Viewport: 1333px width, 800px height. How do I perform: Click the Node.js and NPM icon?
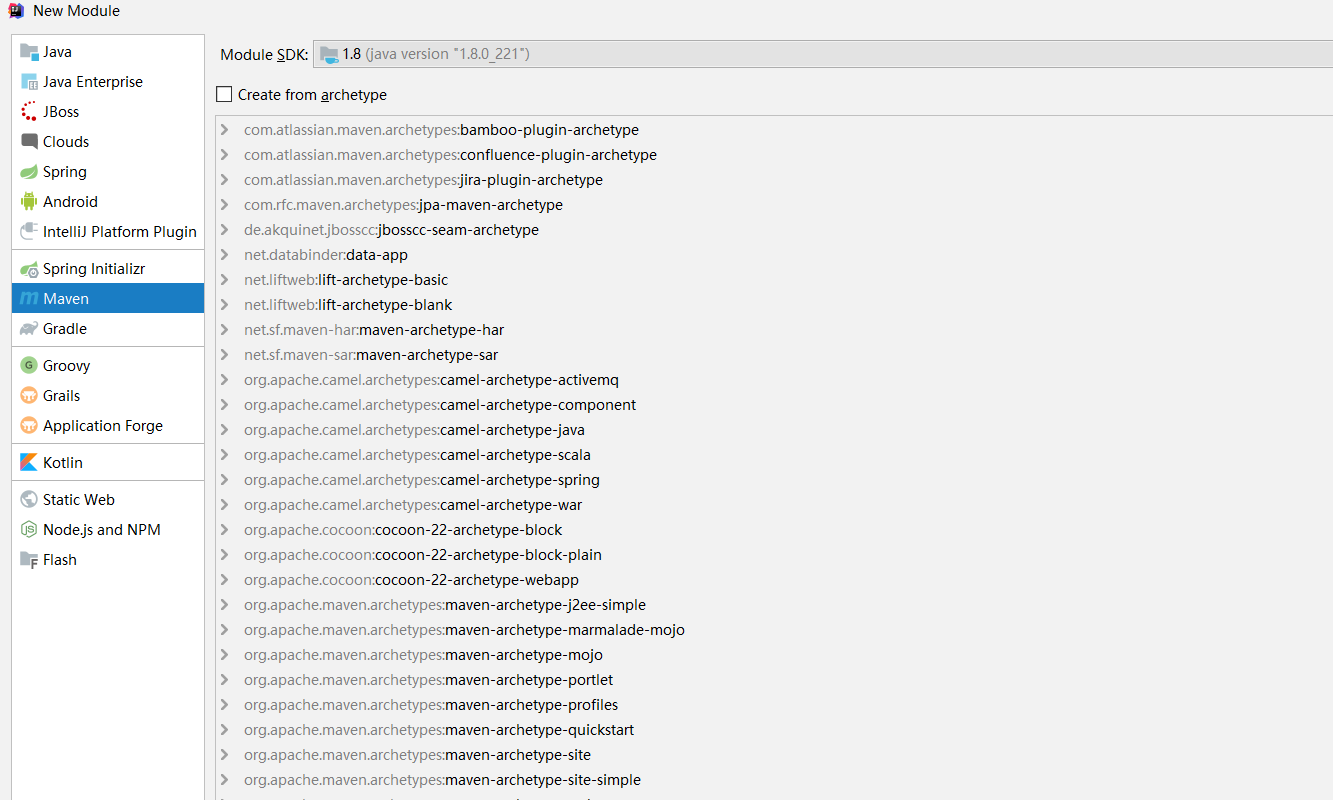coord(29,530)
